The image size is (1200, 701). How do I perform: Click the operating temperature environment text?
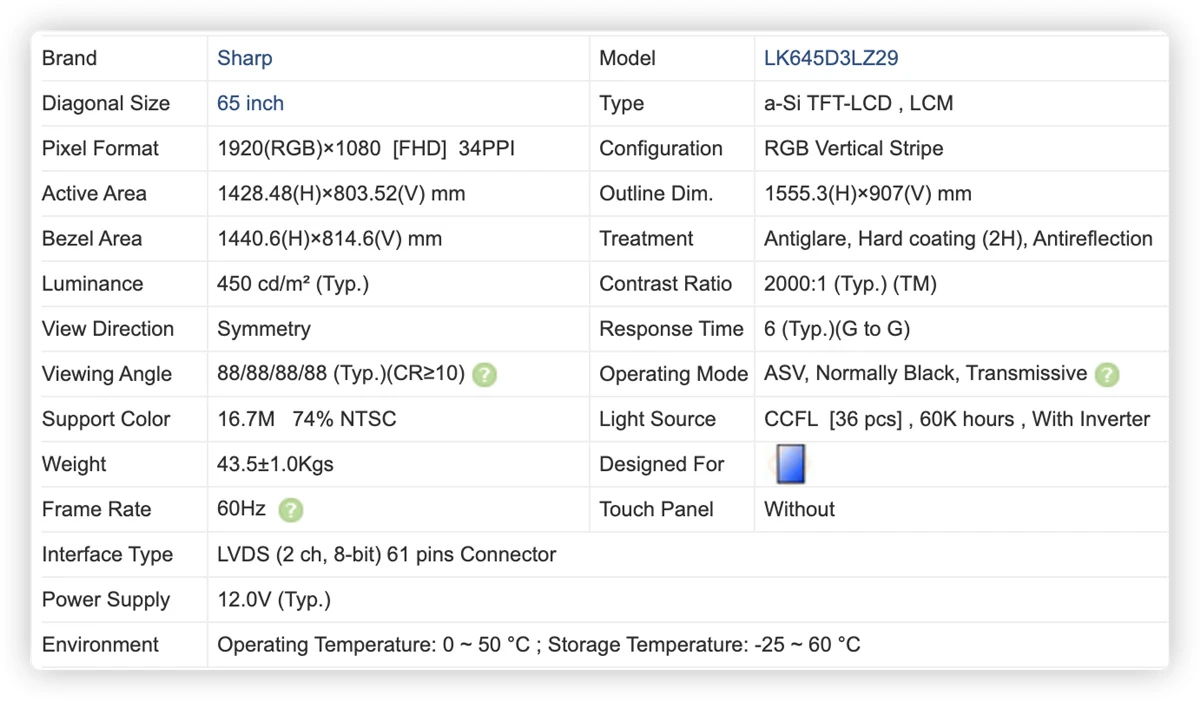(538, 645)
